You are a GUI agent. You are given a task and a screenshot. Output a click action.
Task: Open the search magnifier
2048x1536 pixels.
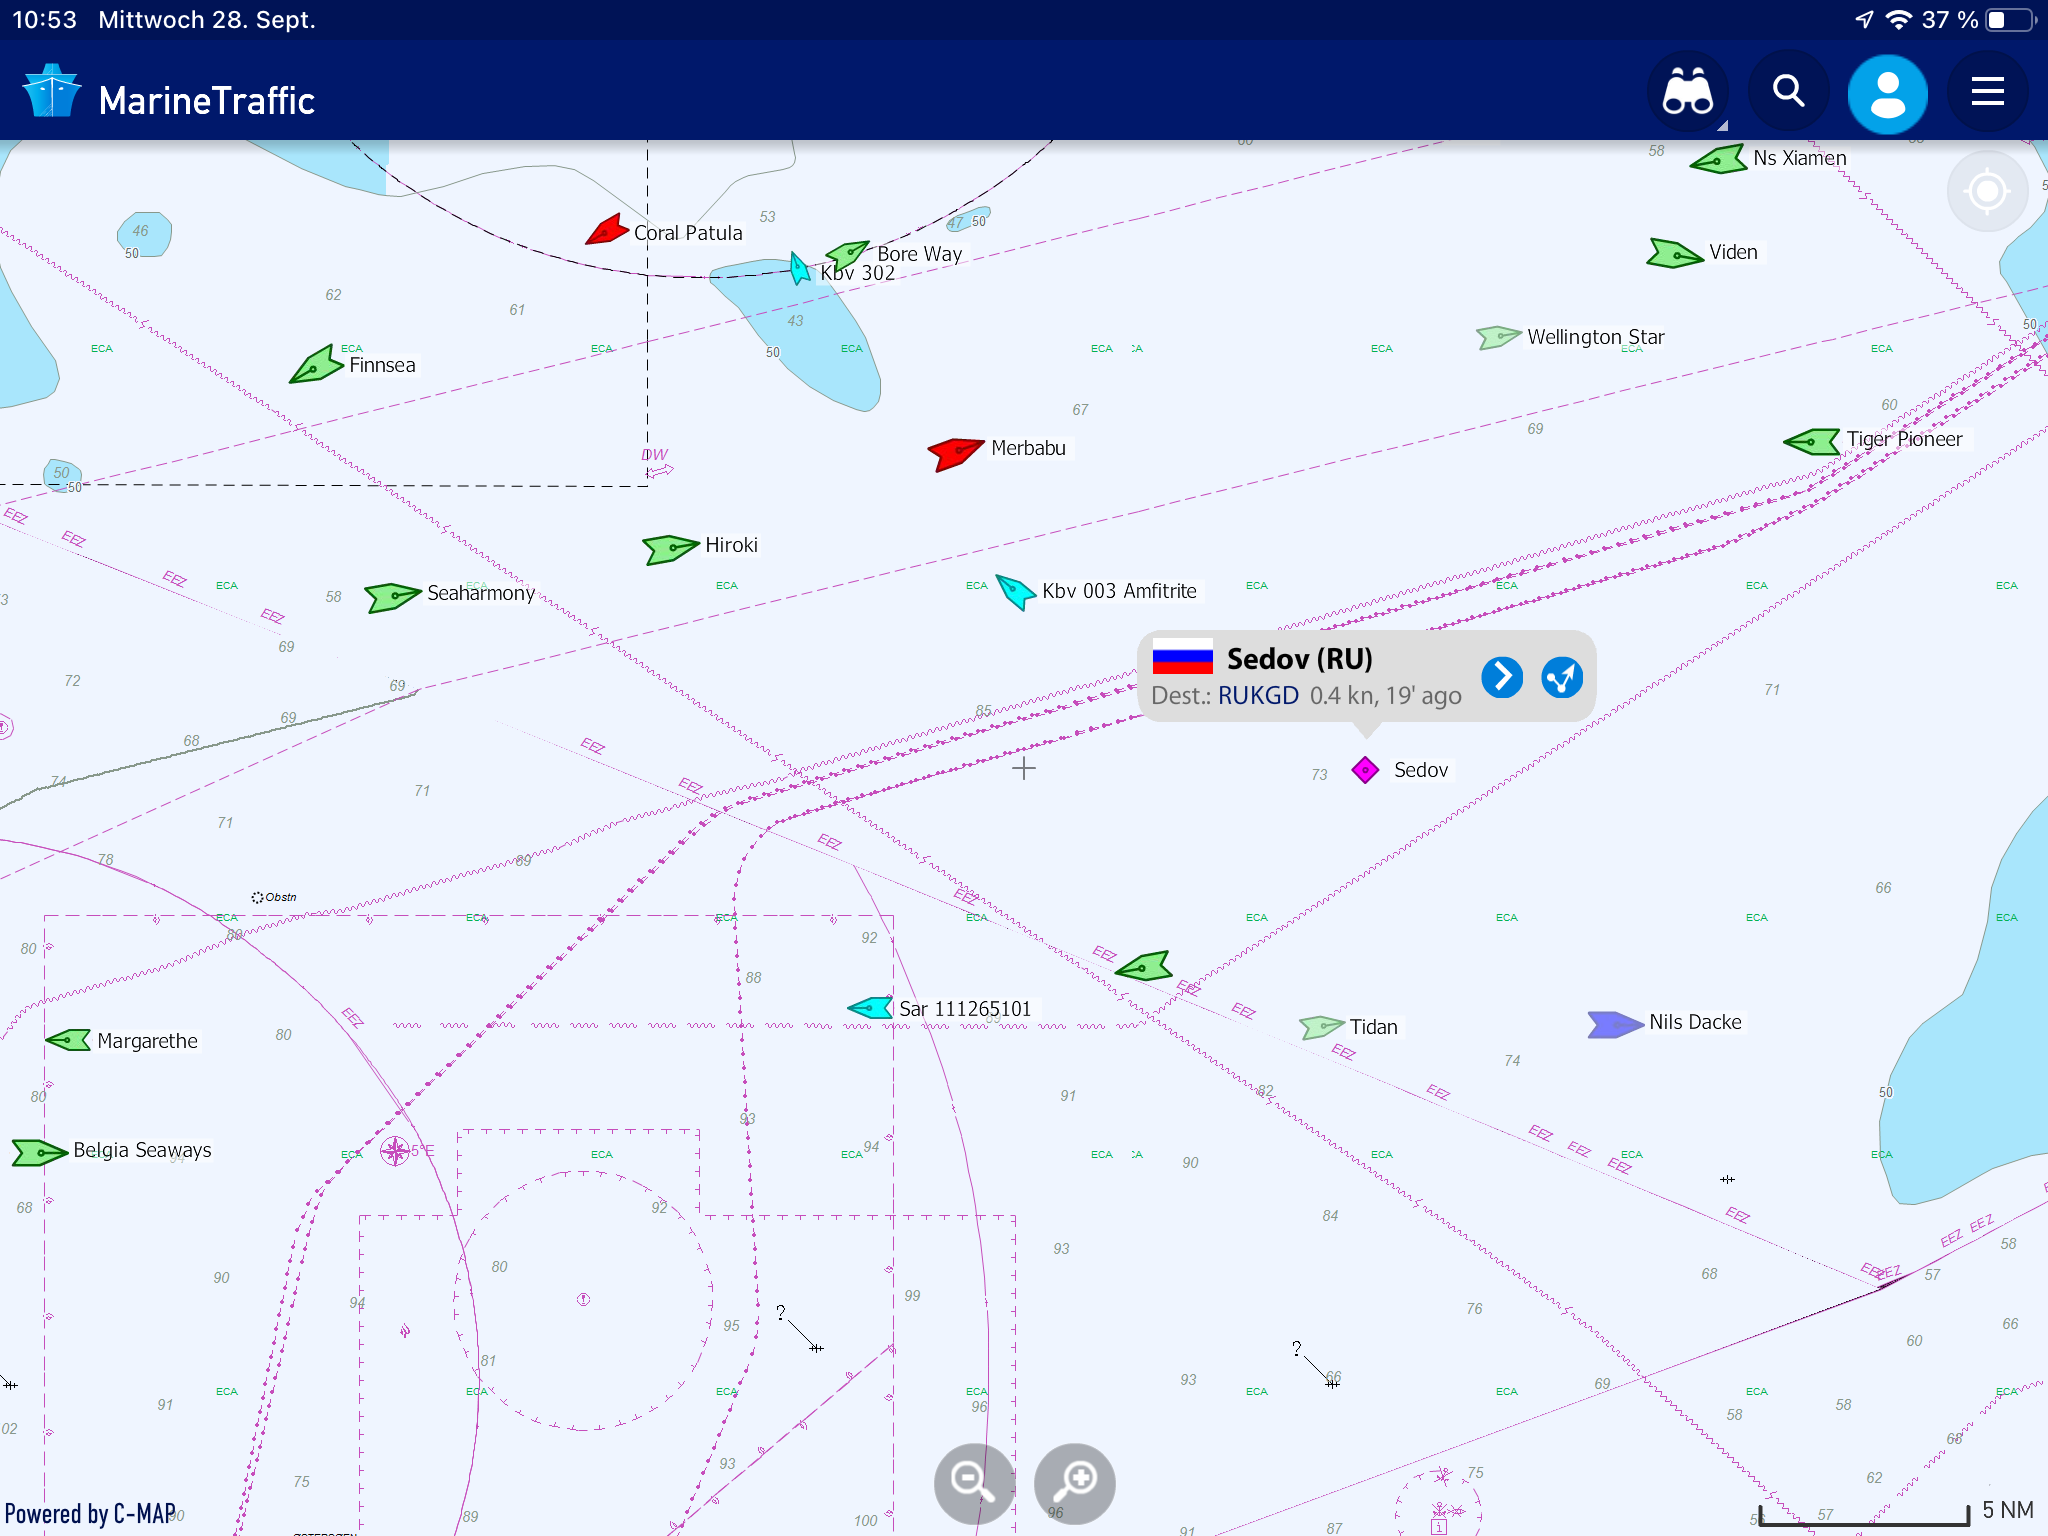1788,93
